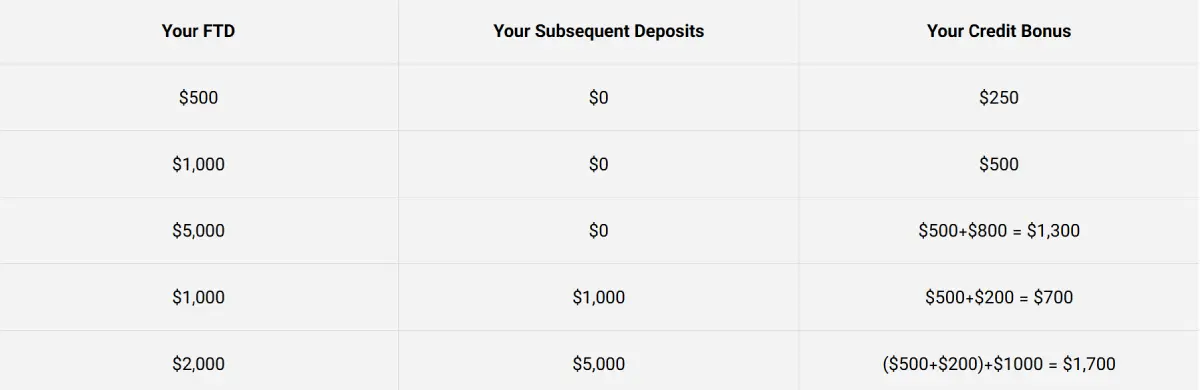Select the $500 FTD cell

(x=198, y=98)
